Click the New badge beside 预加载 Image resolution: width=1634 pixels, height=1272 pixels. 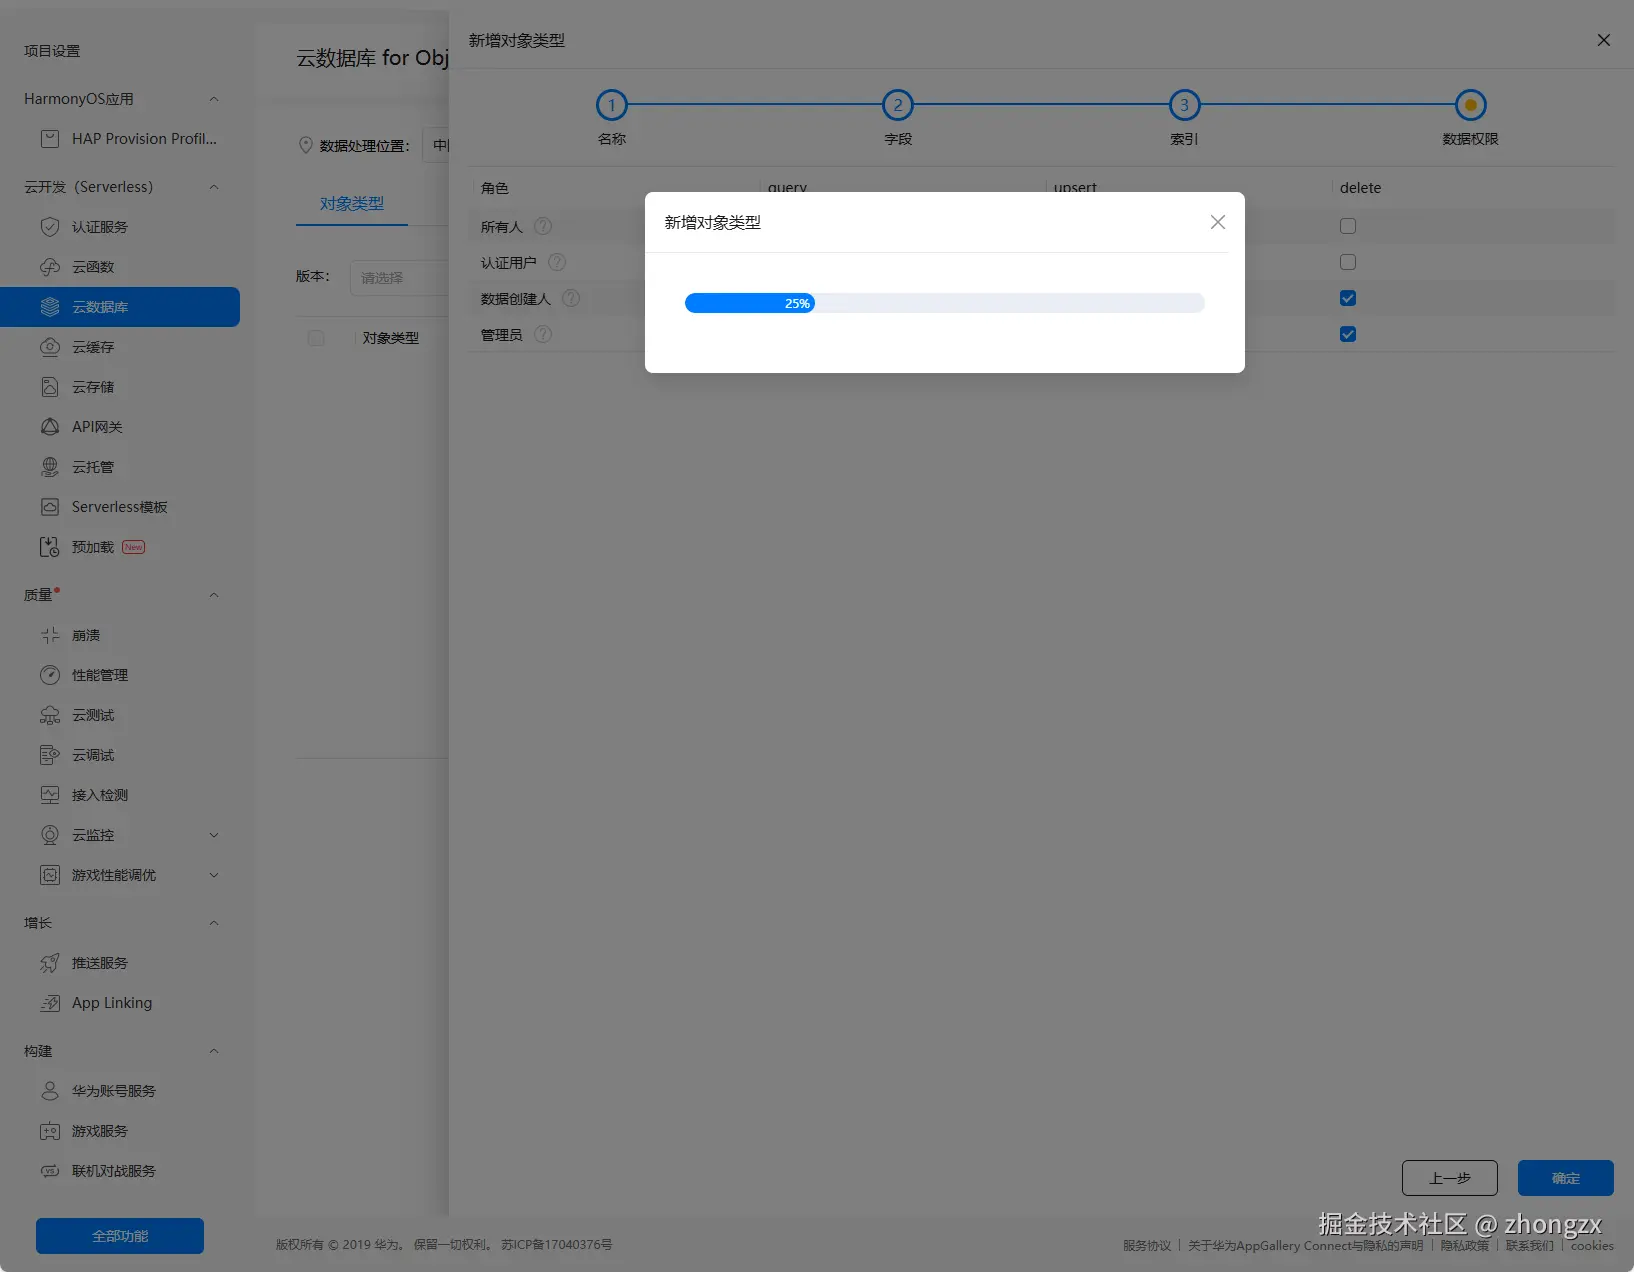click(x=133, y=547)
